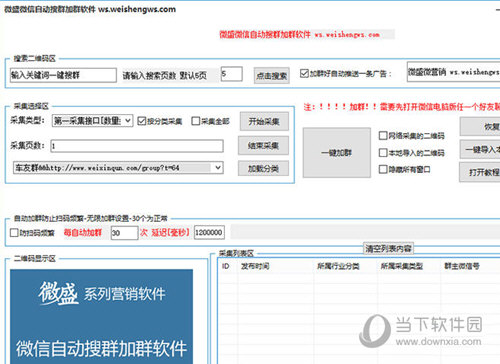Click the 一键导入 button
This screenshot has width=500, height=364.
[x=480, y=150]
